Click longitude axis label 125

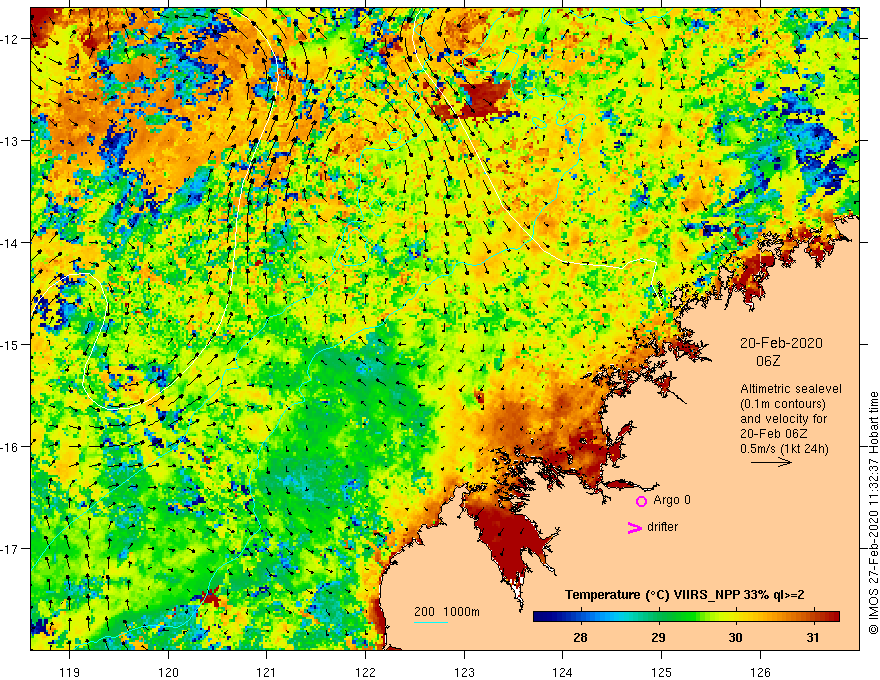click(x=662, y=672)
